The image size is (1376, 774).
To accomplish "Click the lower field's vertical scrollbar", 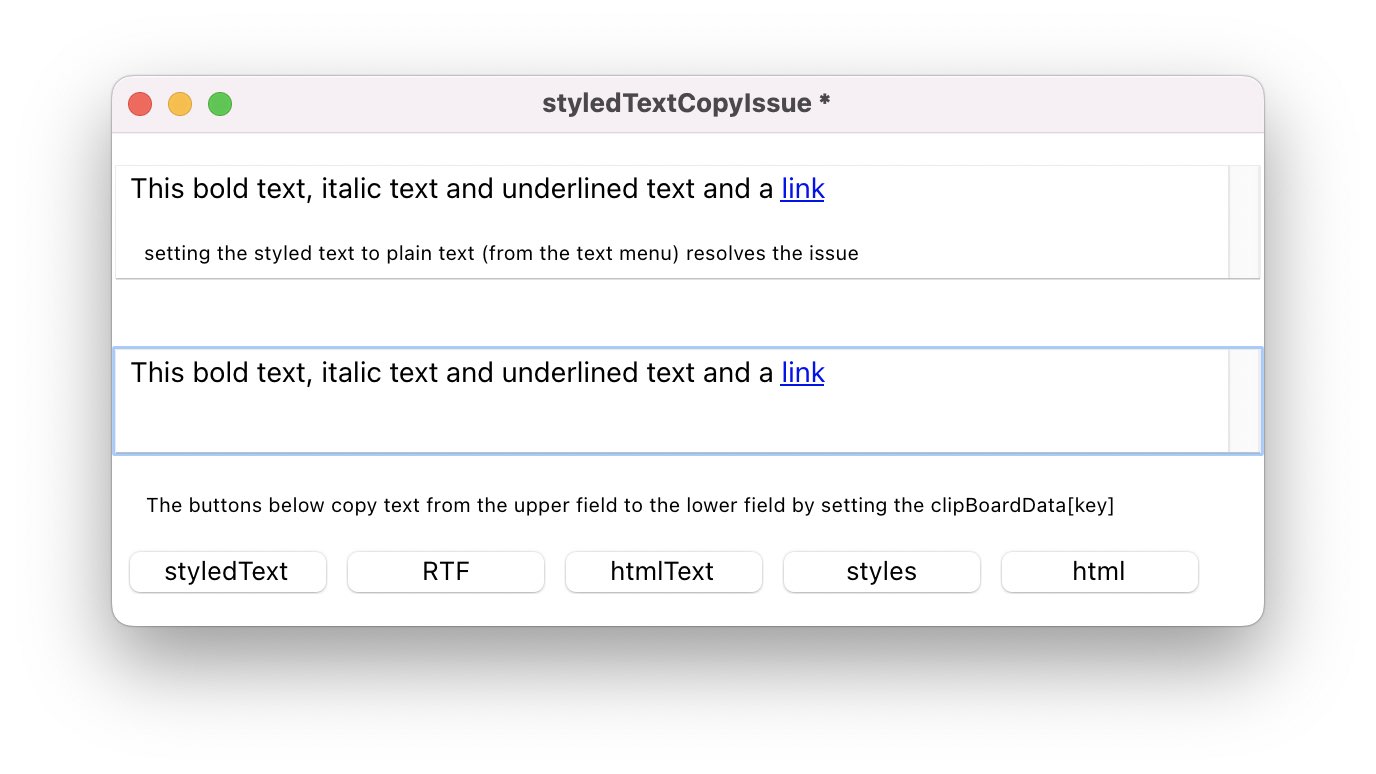I will 1244,401.
